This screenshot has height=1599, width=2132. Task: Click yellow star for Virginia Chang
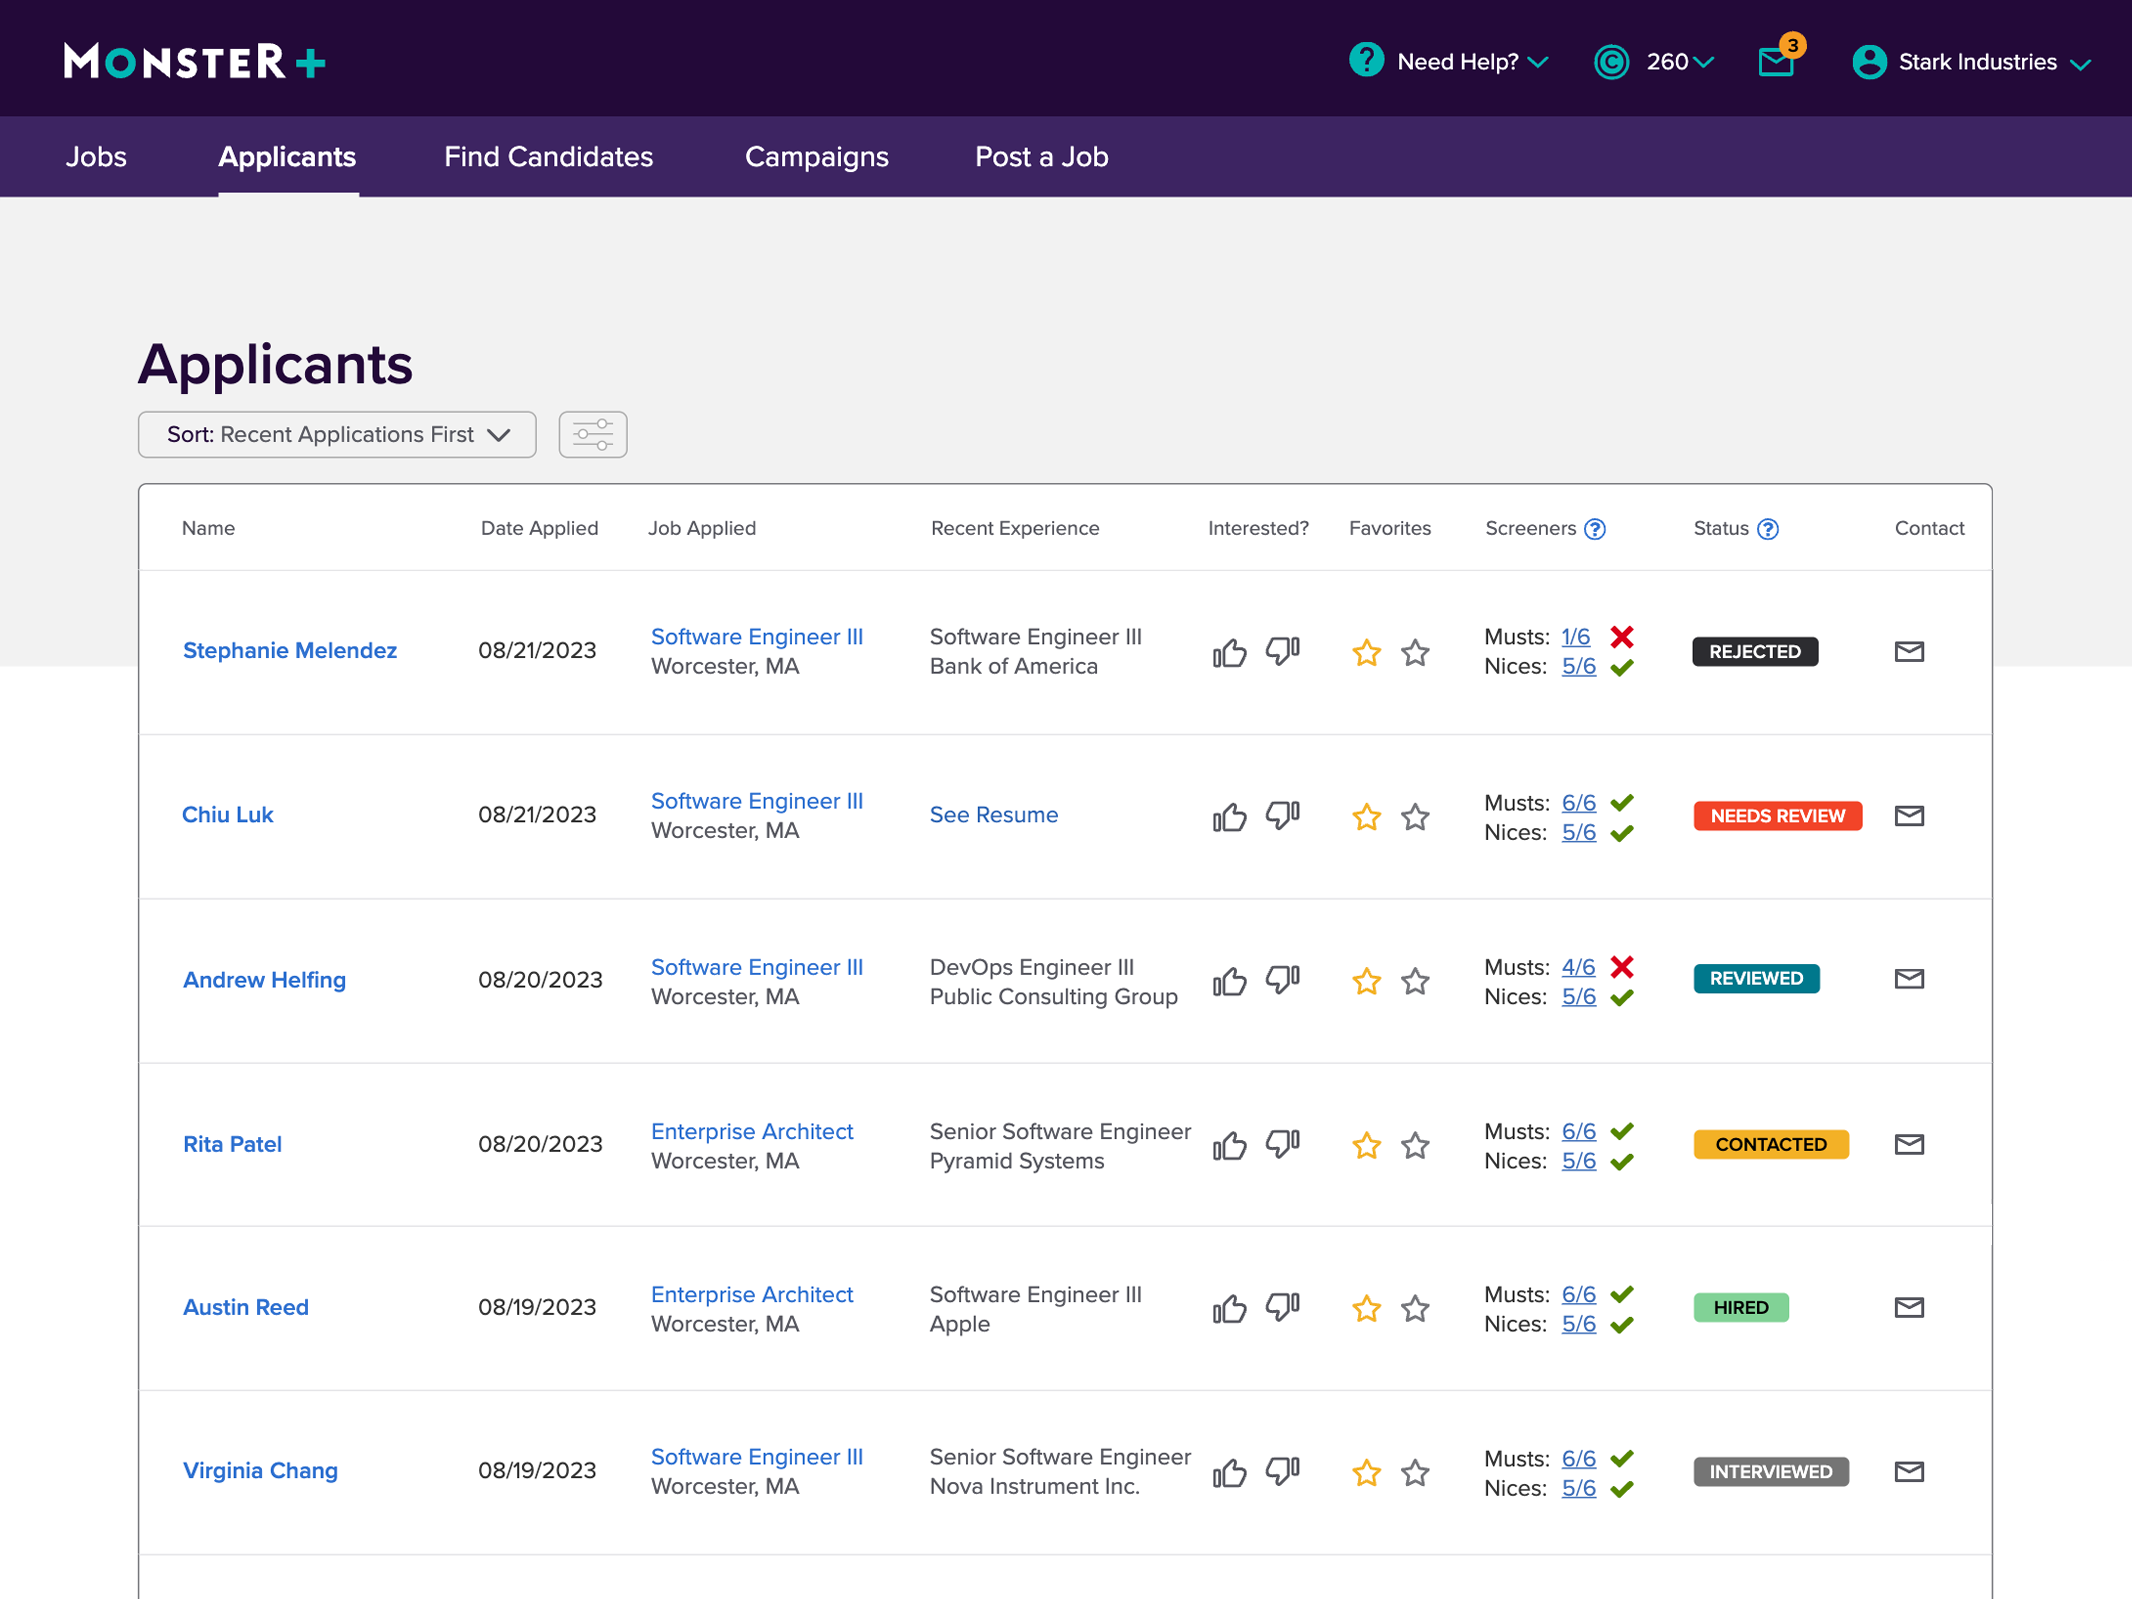[1366, 1472]
